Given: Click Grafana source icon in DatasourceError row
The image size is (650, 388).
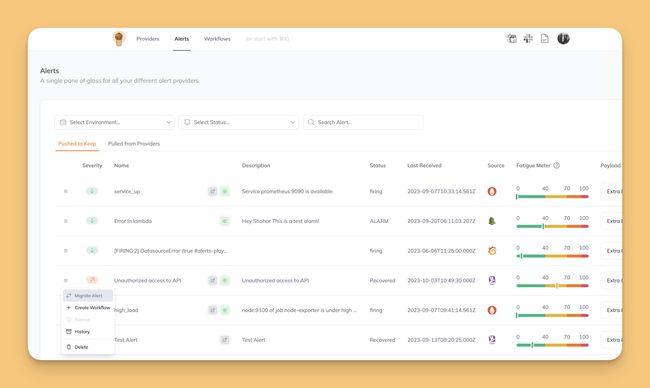Looking at the screenshot, I should tap(492, 251).
